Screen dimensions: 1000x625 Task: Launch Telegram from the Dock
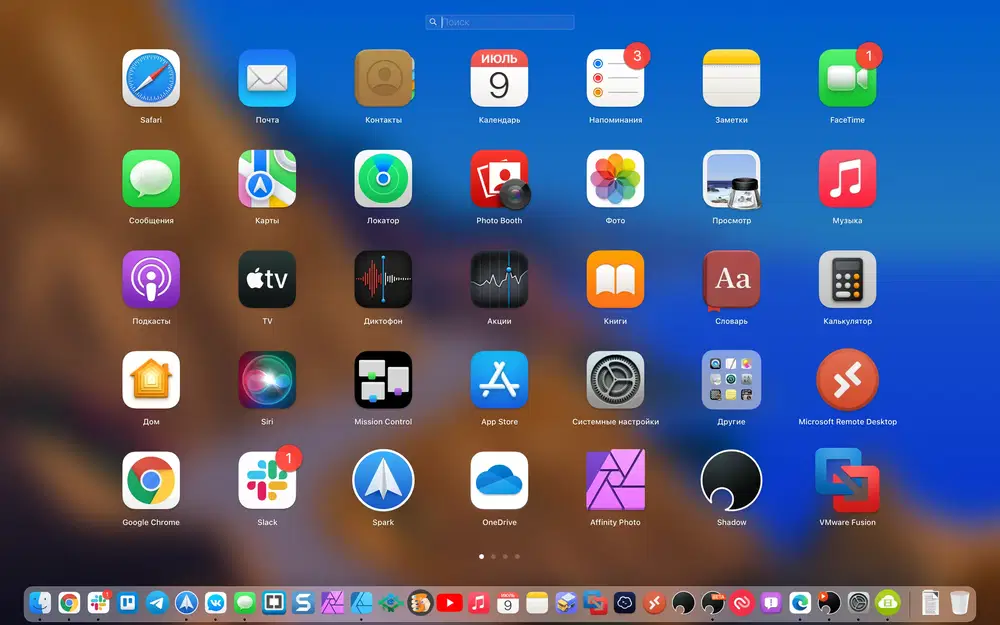click(x=157, y=603)
